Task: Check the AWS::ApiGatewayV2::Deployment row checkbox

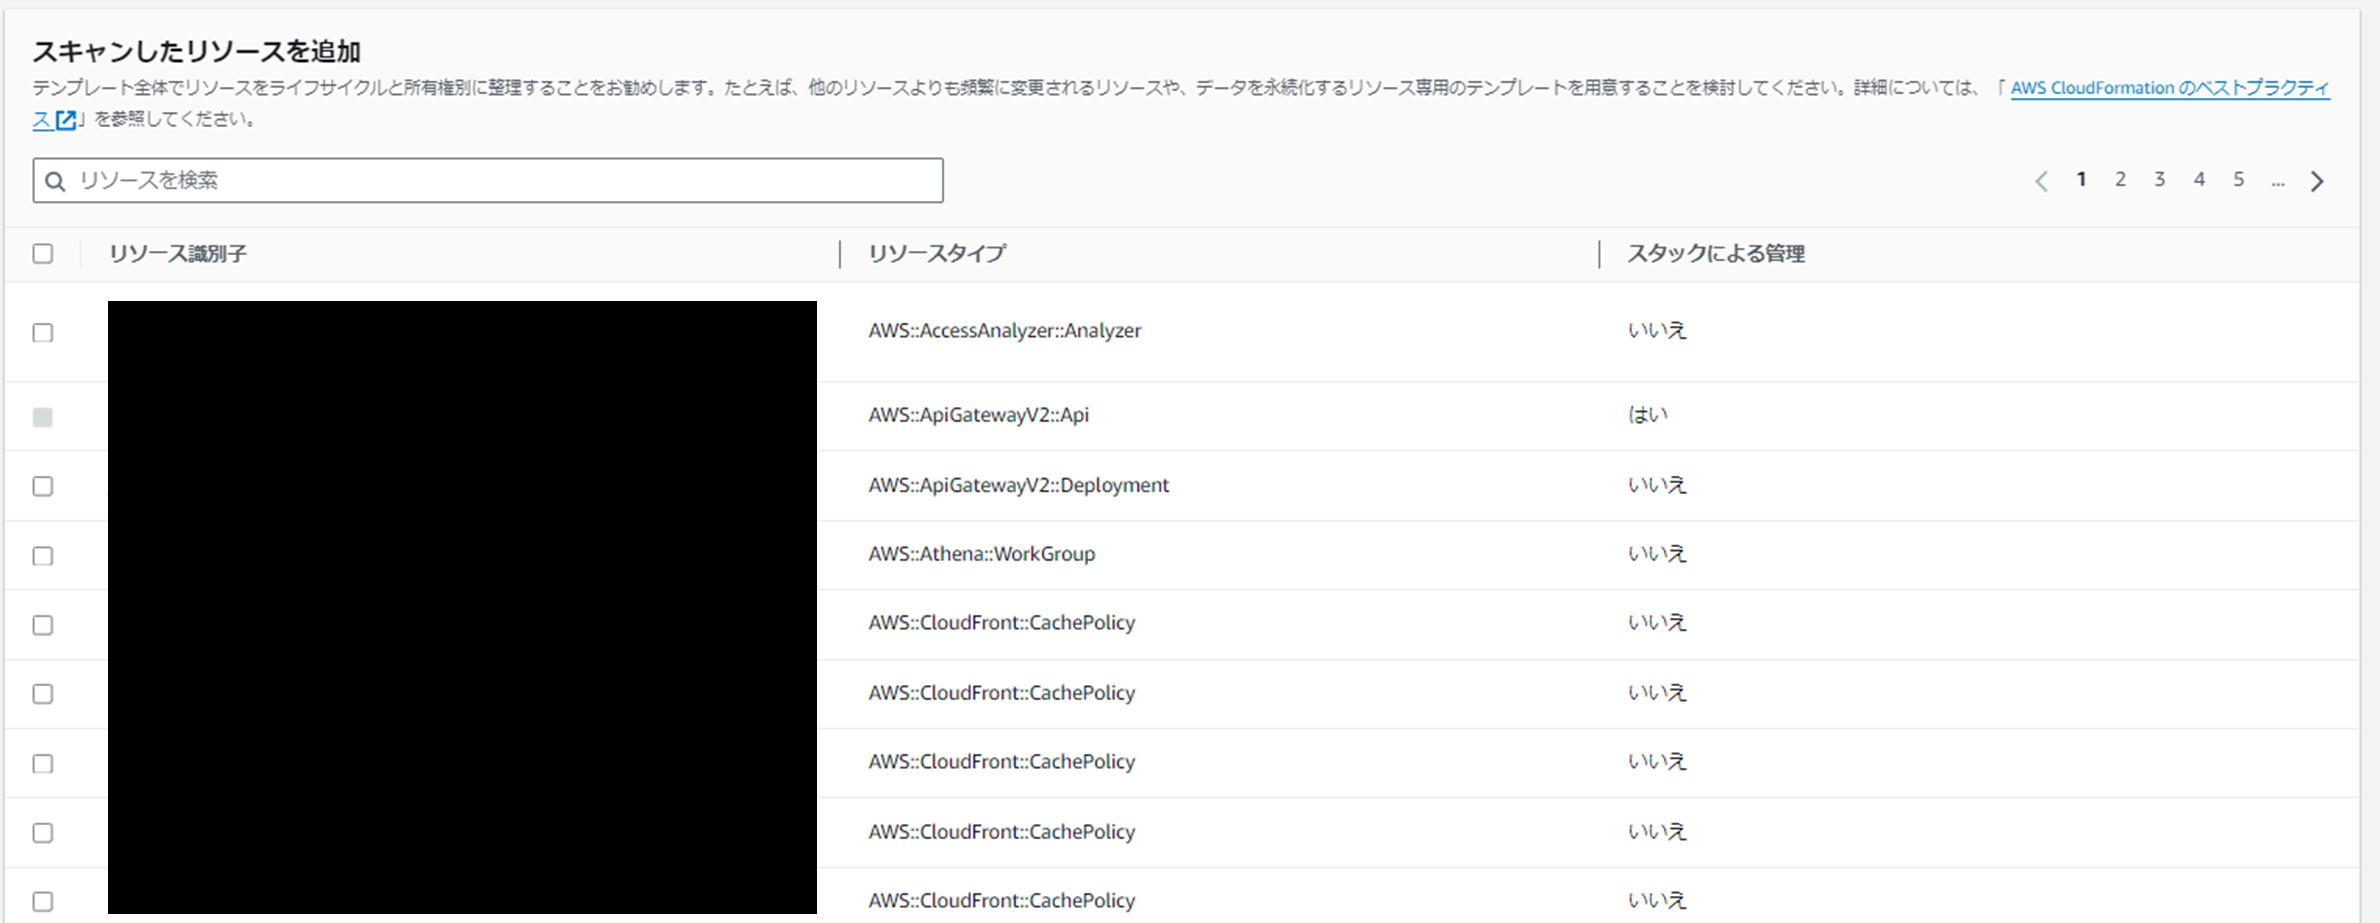Action: coord(43,487)
